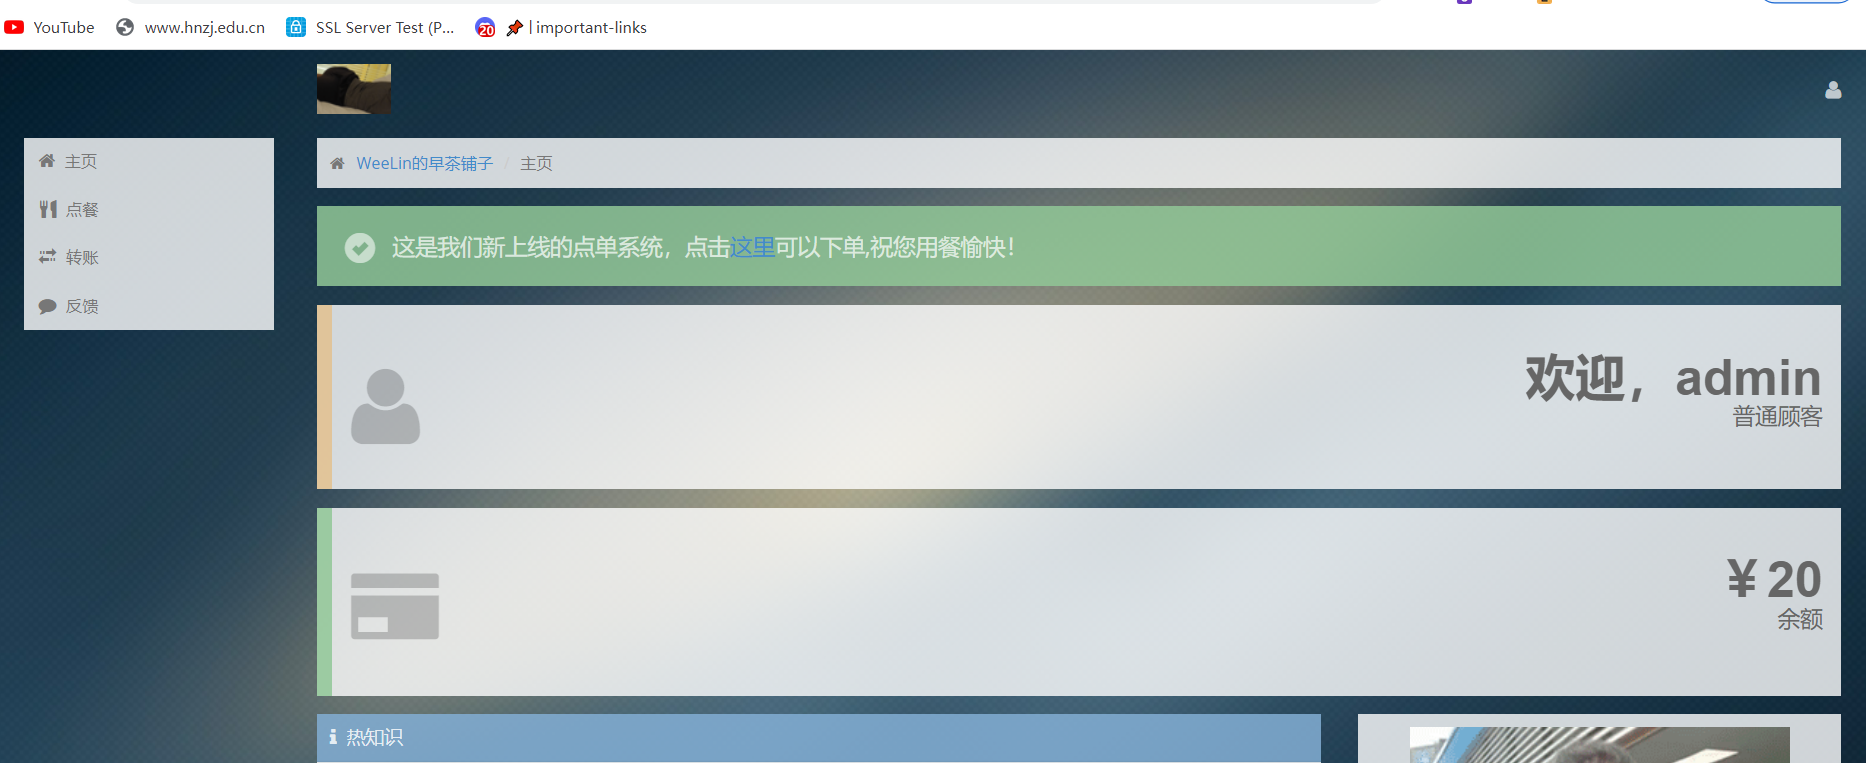
Task: Click the 转账 transfer arrows icon
Action: coord(47,257)
